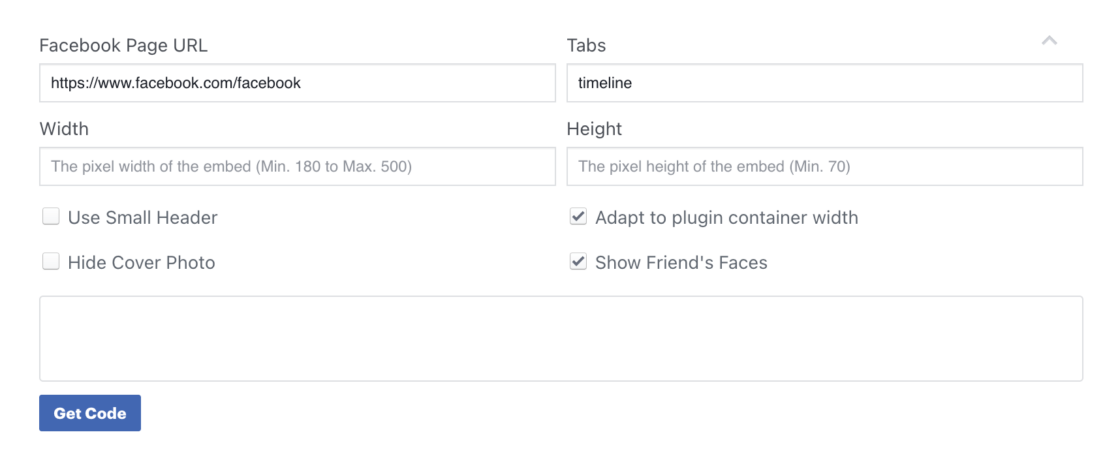Collapse the panel with the top-right chevron
Image resolution: width=1120 pixels, height=460 pixels.
pos(1049,41)
